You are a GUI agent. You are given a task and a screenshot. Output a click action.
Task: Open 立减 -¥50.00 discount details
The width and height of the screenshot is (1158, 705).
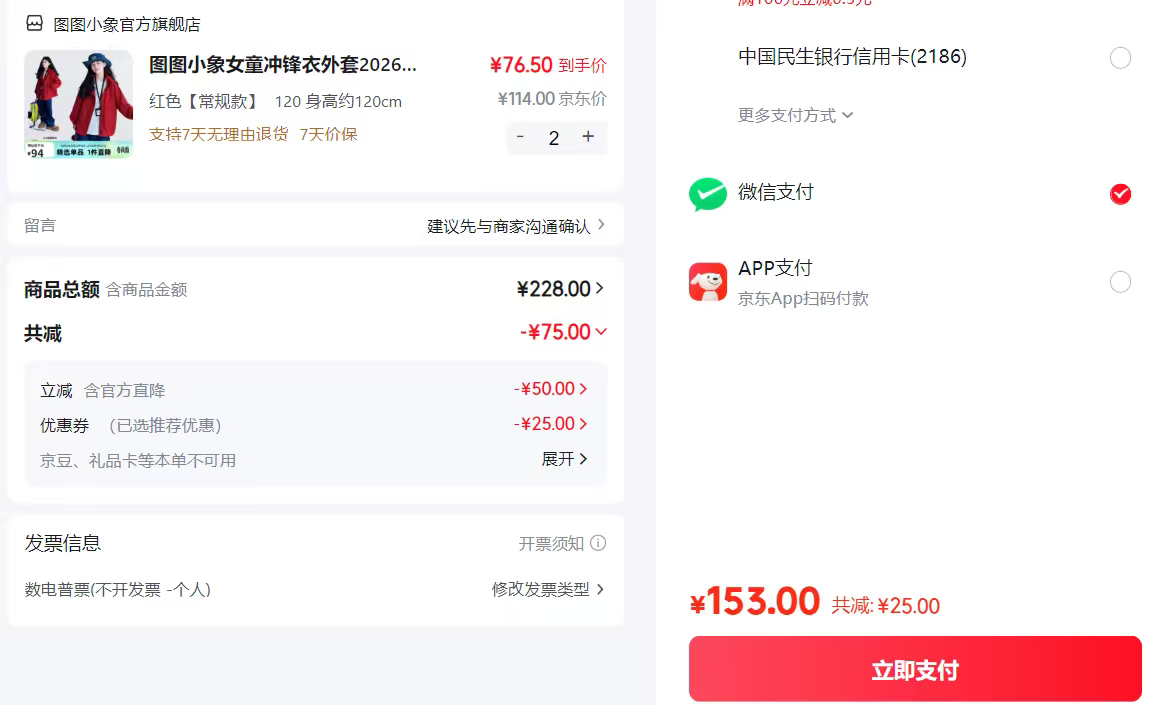tap(583, 389)
